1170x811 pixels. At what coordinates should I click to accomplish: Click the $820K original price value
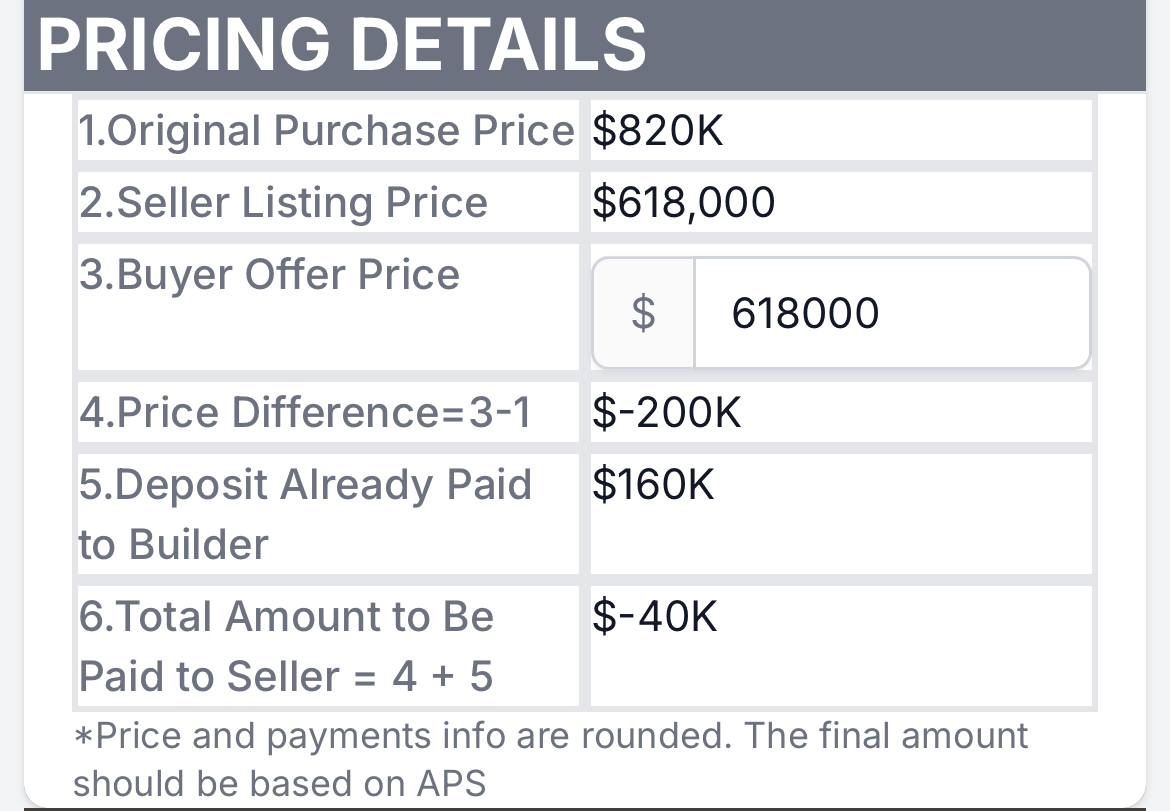point(657,131)
